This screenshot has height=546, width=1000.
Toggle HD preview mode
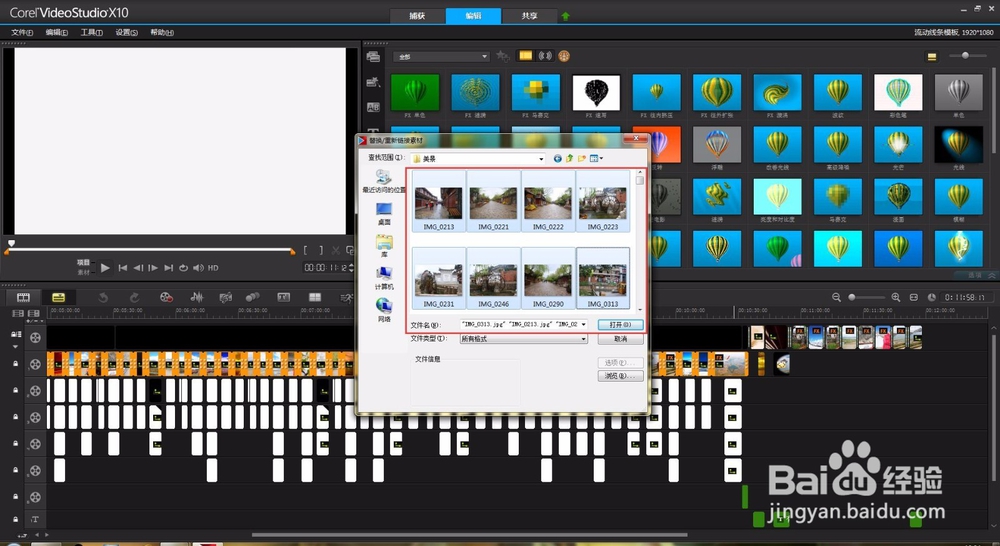tap(213, 268)
